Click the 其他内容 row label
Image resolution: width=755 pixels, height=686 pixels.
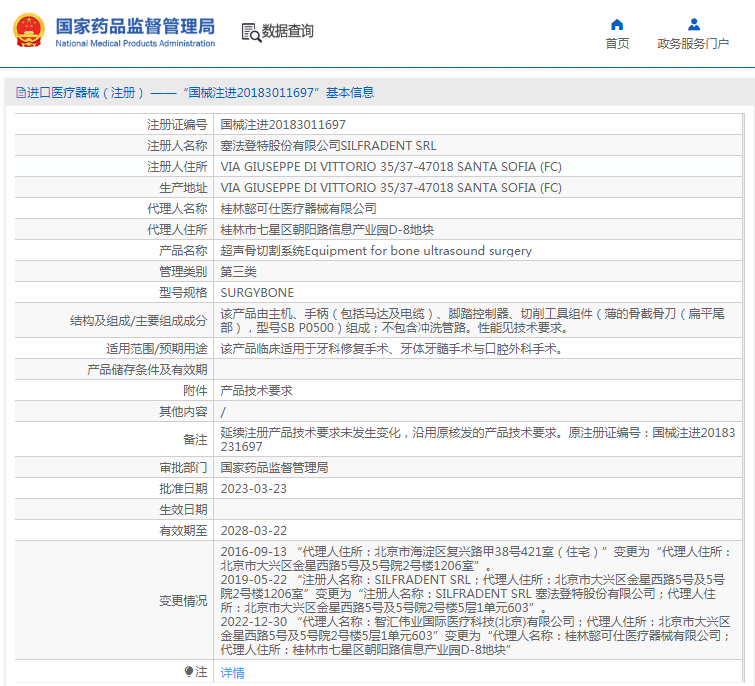pyautogui.click(x=183, y=412)
